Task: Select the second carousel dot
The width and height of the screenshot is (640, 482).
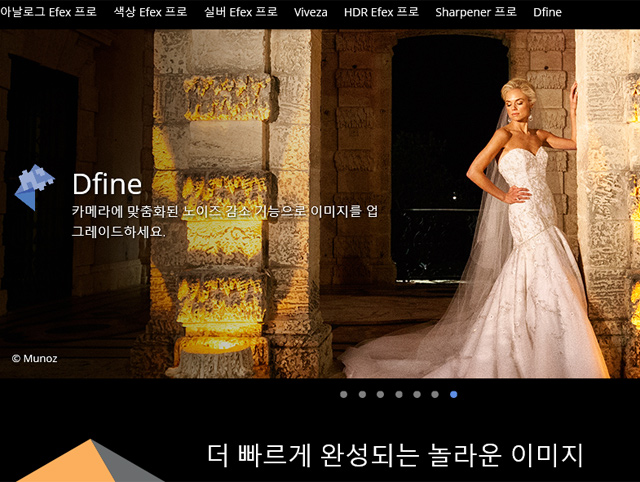Action: pyautogui.click(x=362, y=394)
